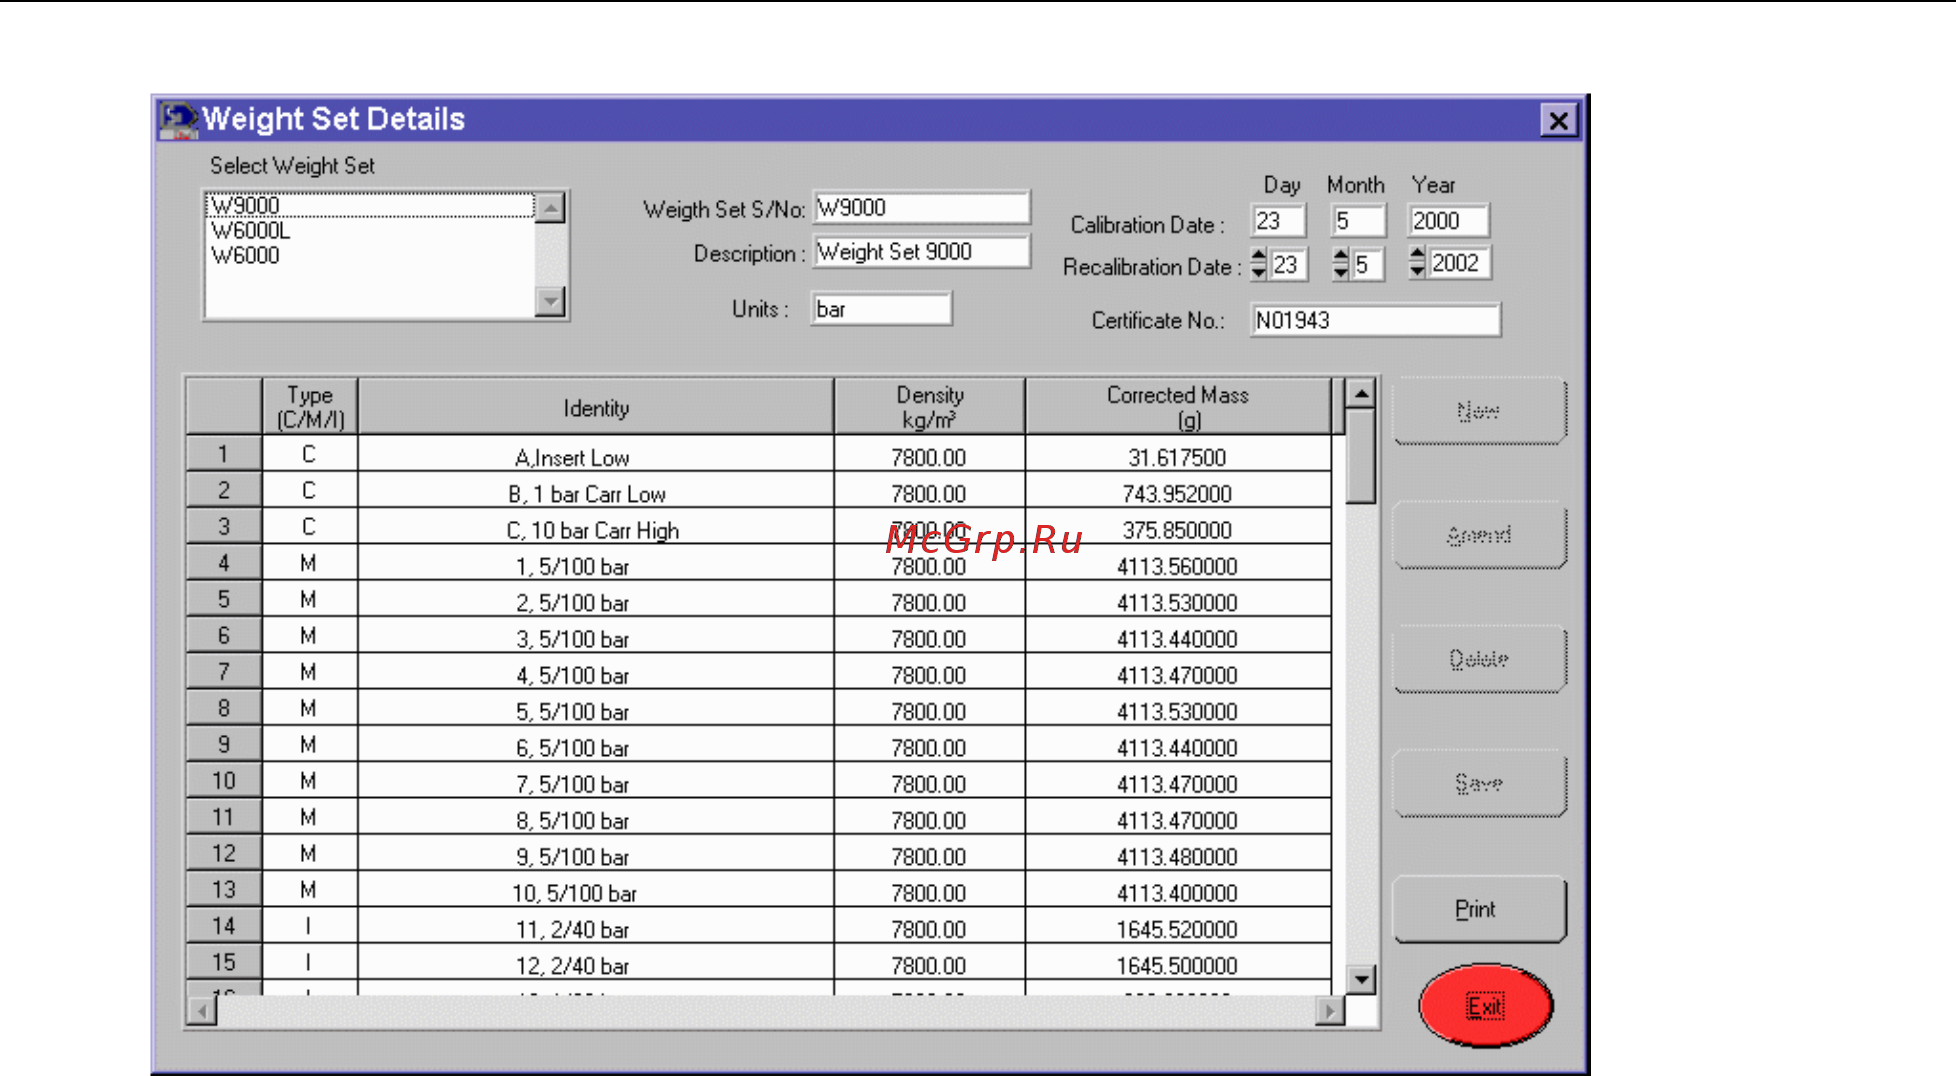Click the Save button
Viewport: 1956px width, 1076px height.
pos(1479,783)
